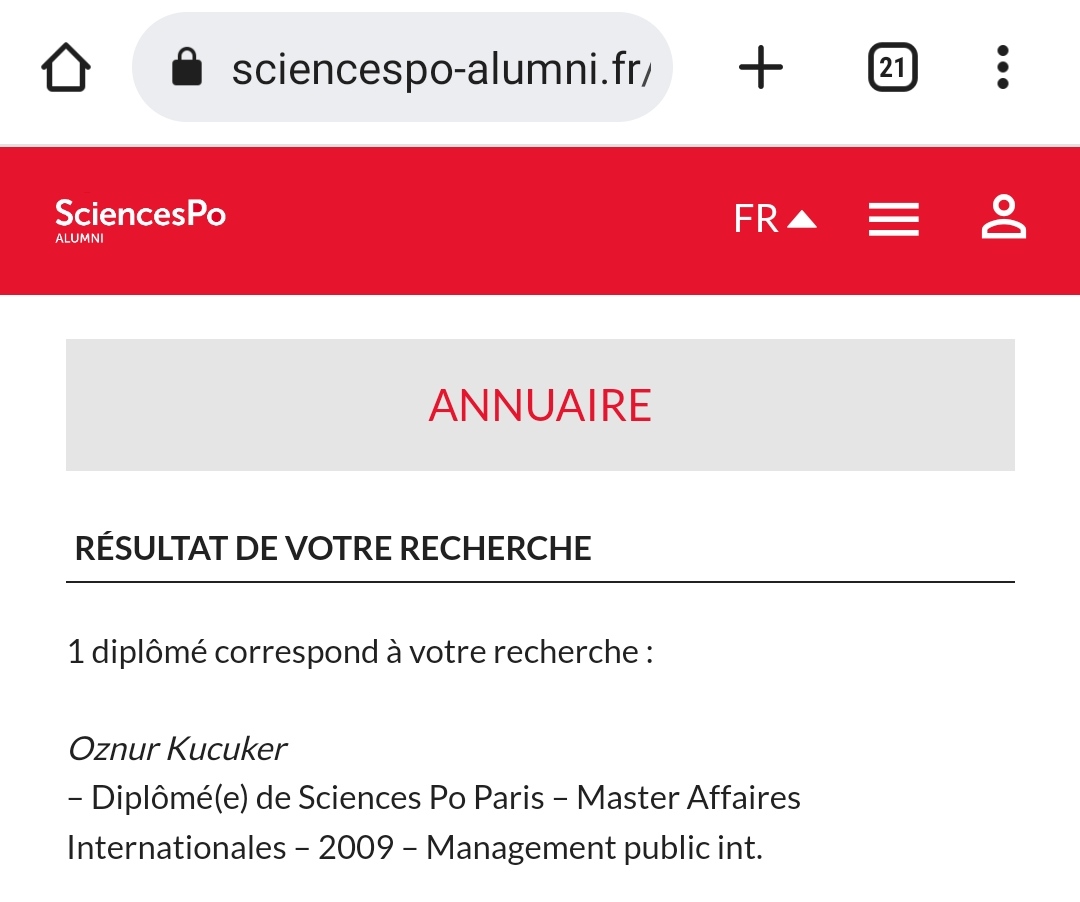Click the '1 diplômé correspond' results count text
The height and width of the screenshot is (902, 1080).
tap(360, 652)
